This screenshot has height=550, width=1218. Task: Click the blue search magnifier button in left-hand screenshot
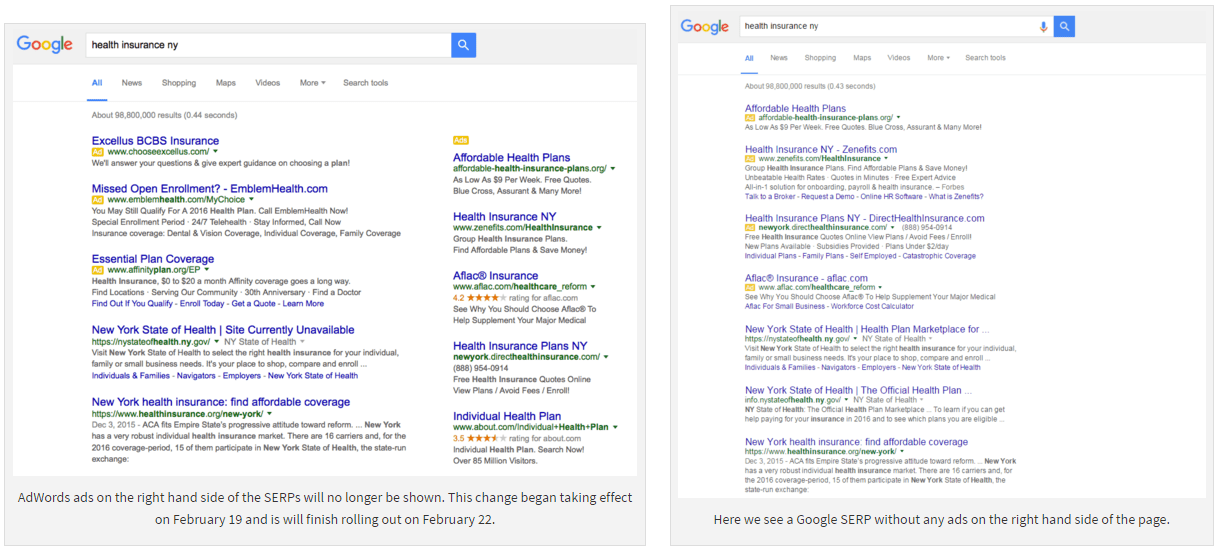463,45
